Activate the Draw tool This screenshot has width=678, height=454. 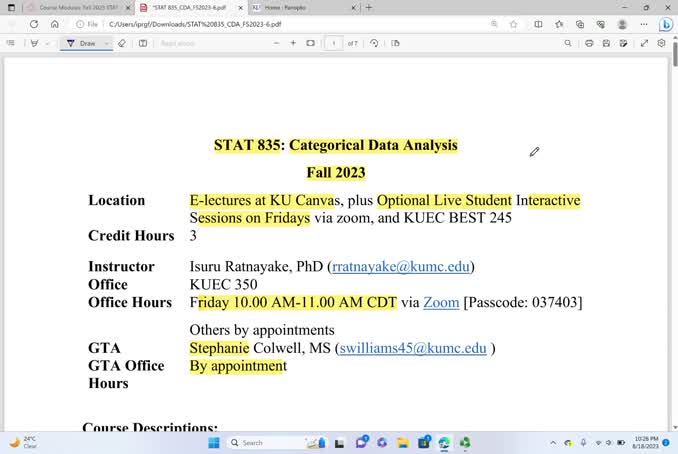[x=81, y=43]
